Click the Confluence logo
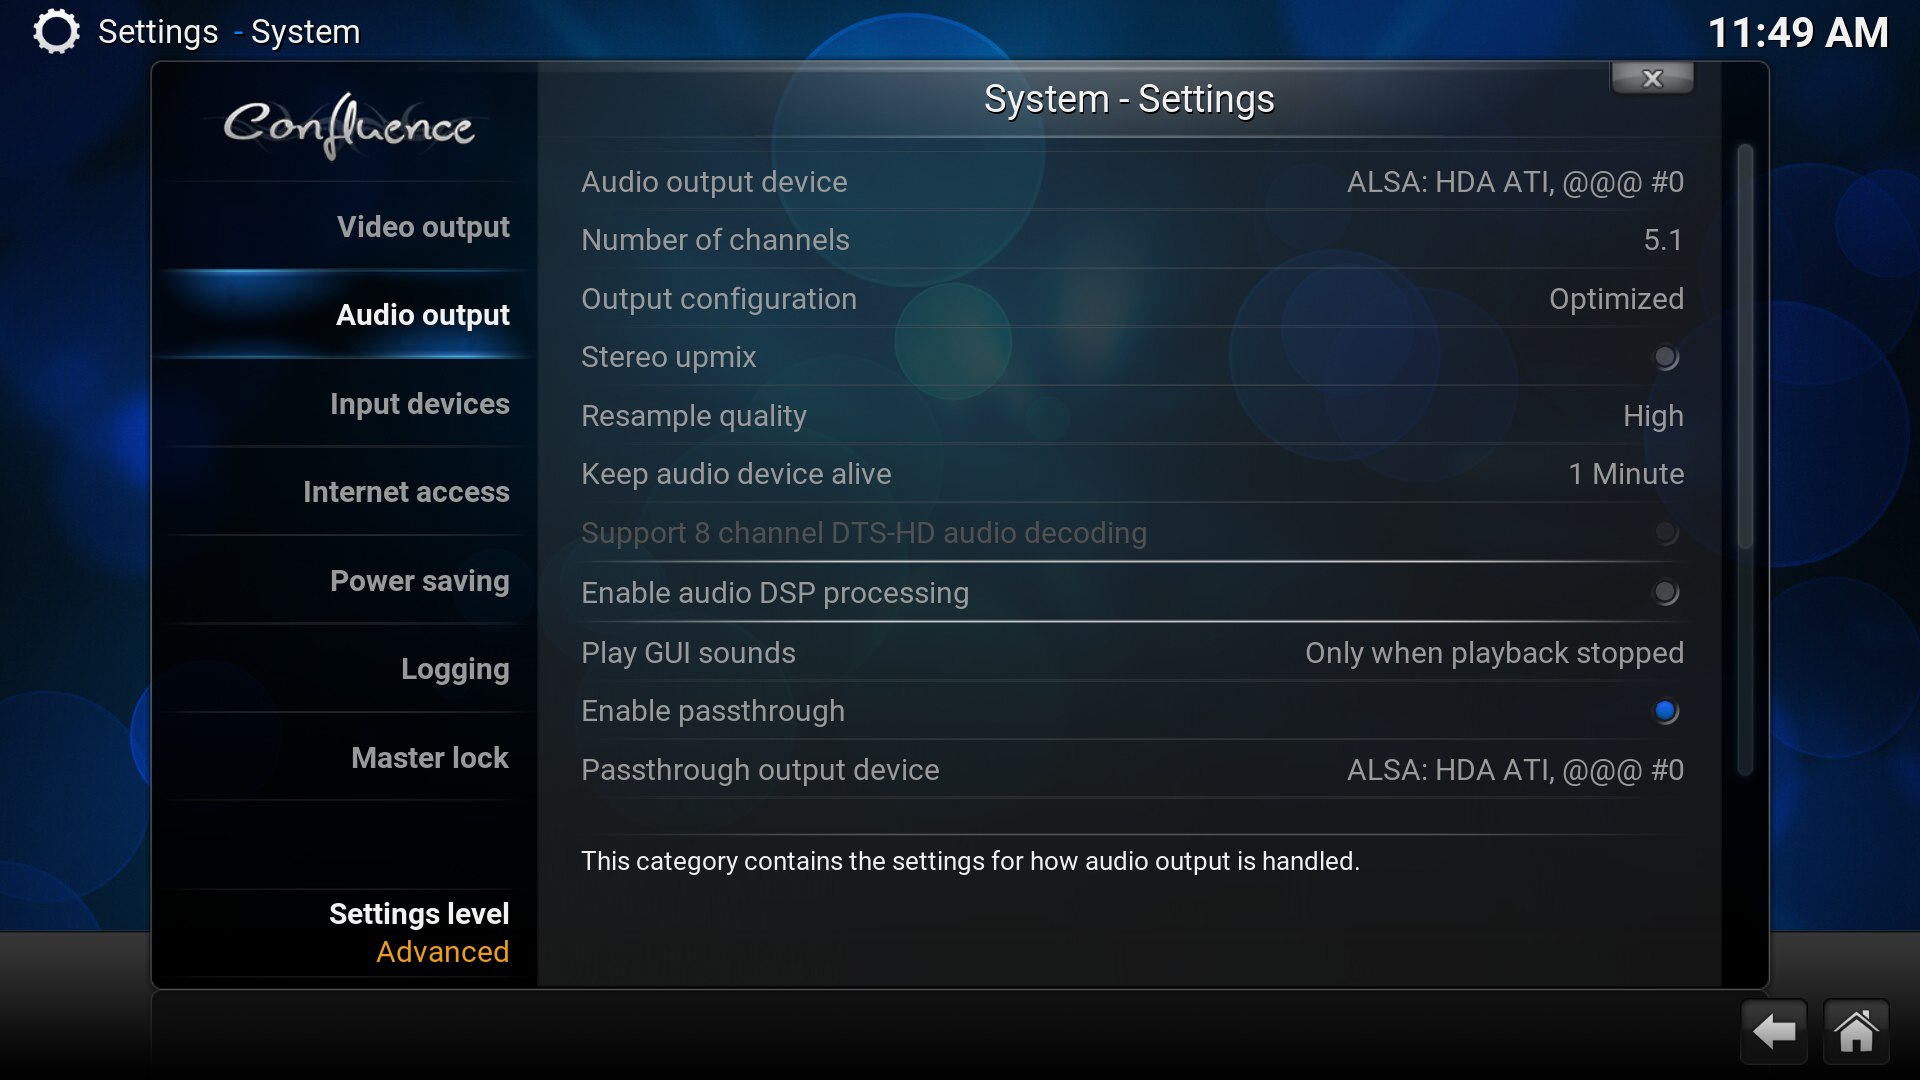1920x1080 pixels. (x=348, y=126)
